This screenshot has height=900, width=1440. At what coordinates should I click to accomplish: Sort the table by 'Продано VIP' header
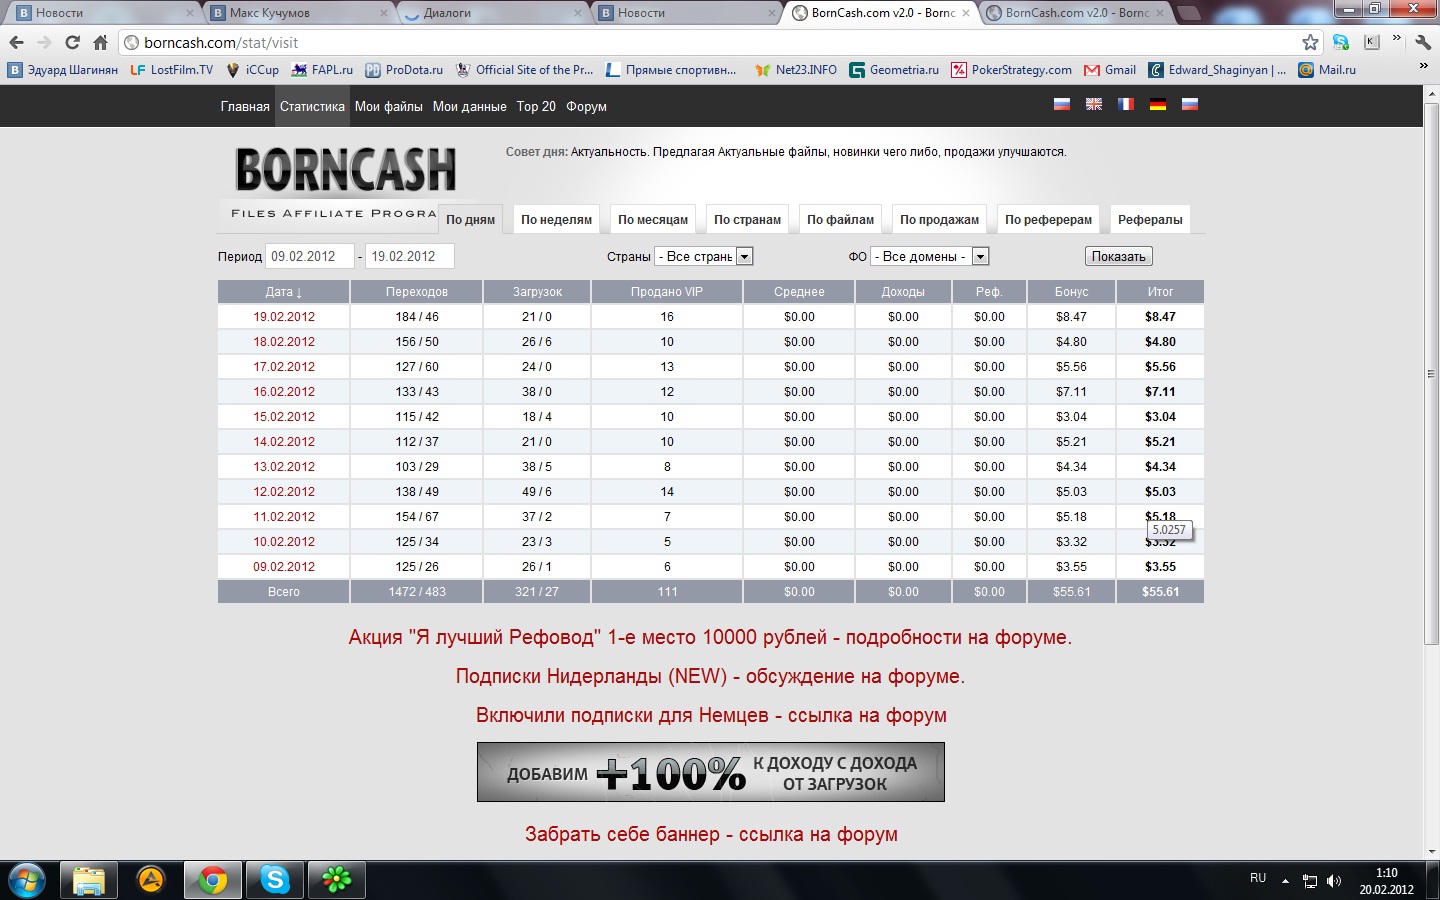[x=667, y=292]
